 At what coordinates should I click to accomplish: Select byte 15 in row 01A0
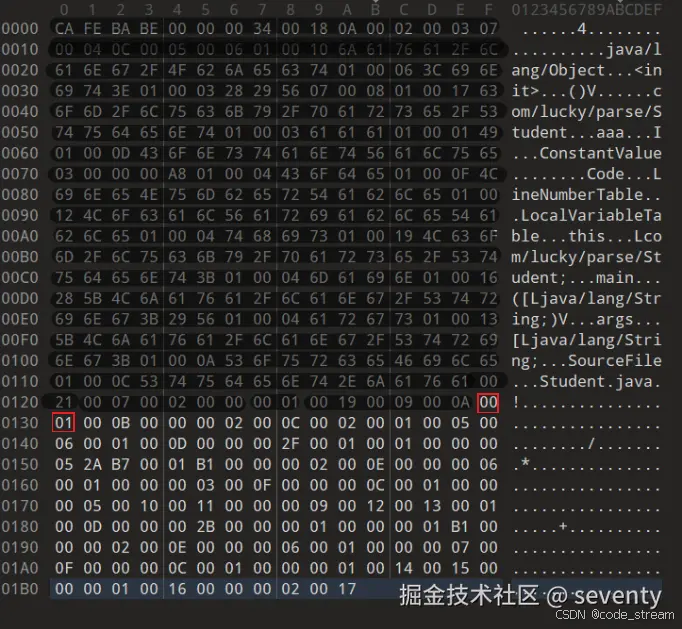pos(460,568)
